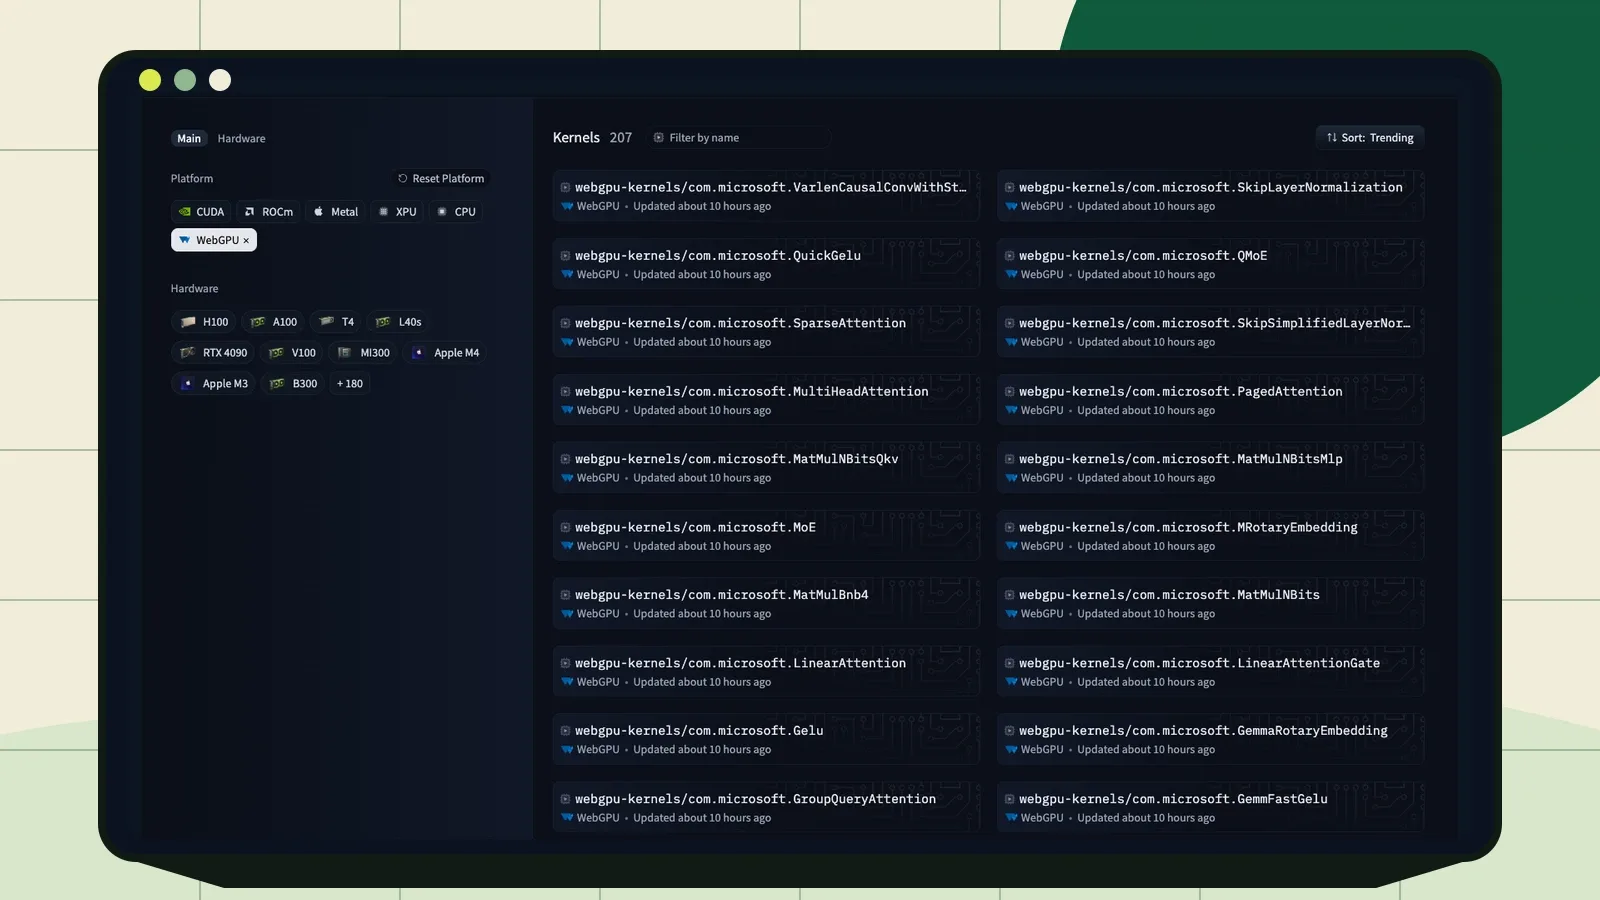Filter by B300 hardware
This screenshot has width=1600, height=900.
tap(293, 384)
